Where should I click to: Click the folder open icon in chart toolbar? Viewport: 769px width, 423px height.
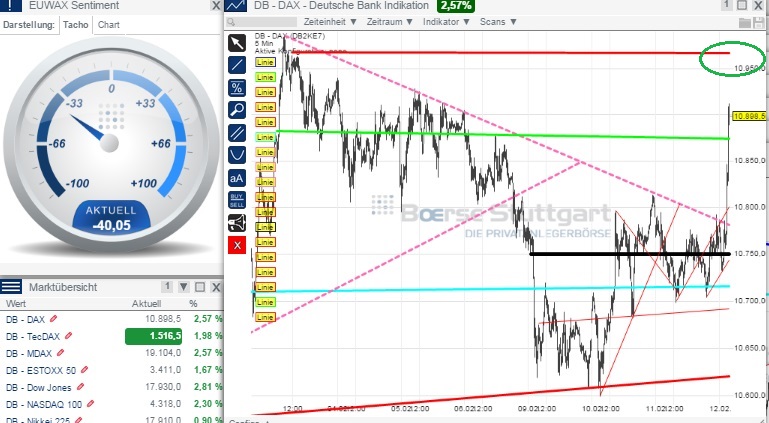(744, 22)
